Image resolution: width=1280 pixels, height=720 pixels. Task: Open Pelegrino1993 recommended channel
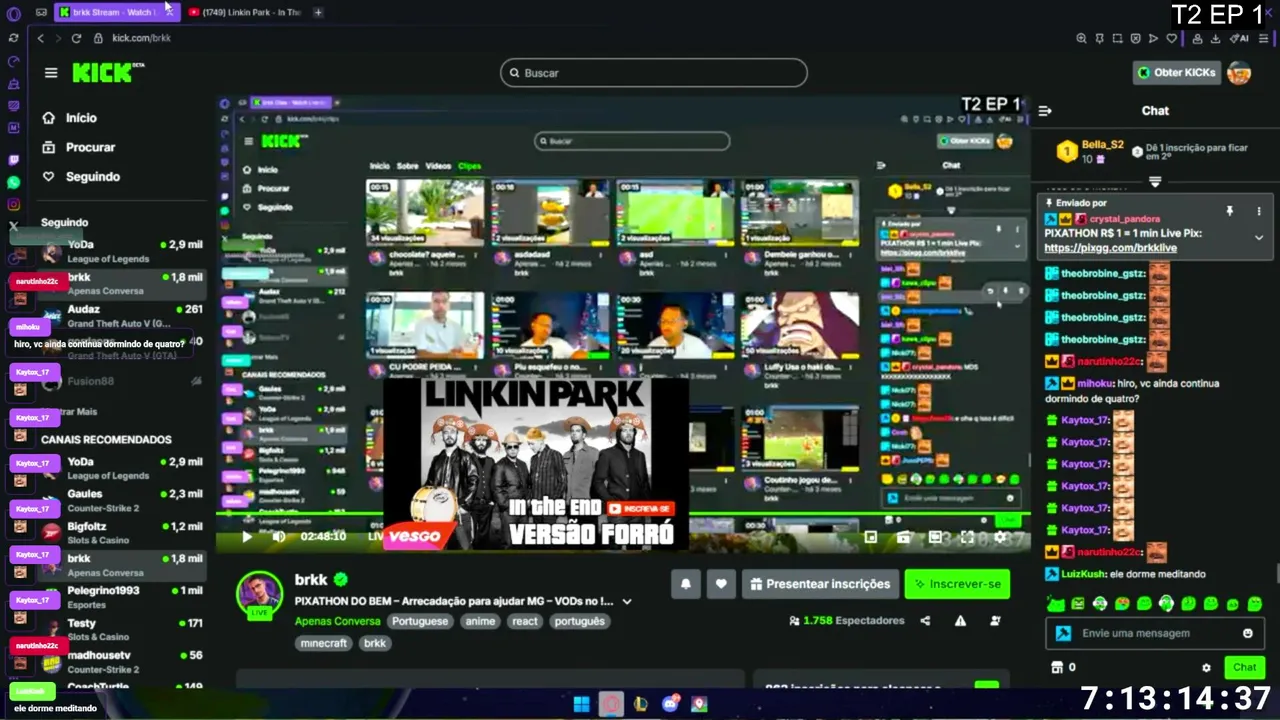[x=122, y=597]
